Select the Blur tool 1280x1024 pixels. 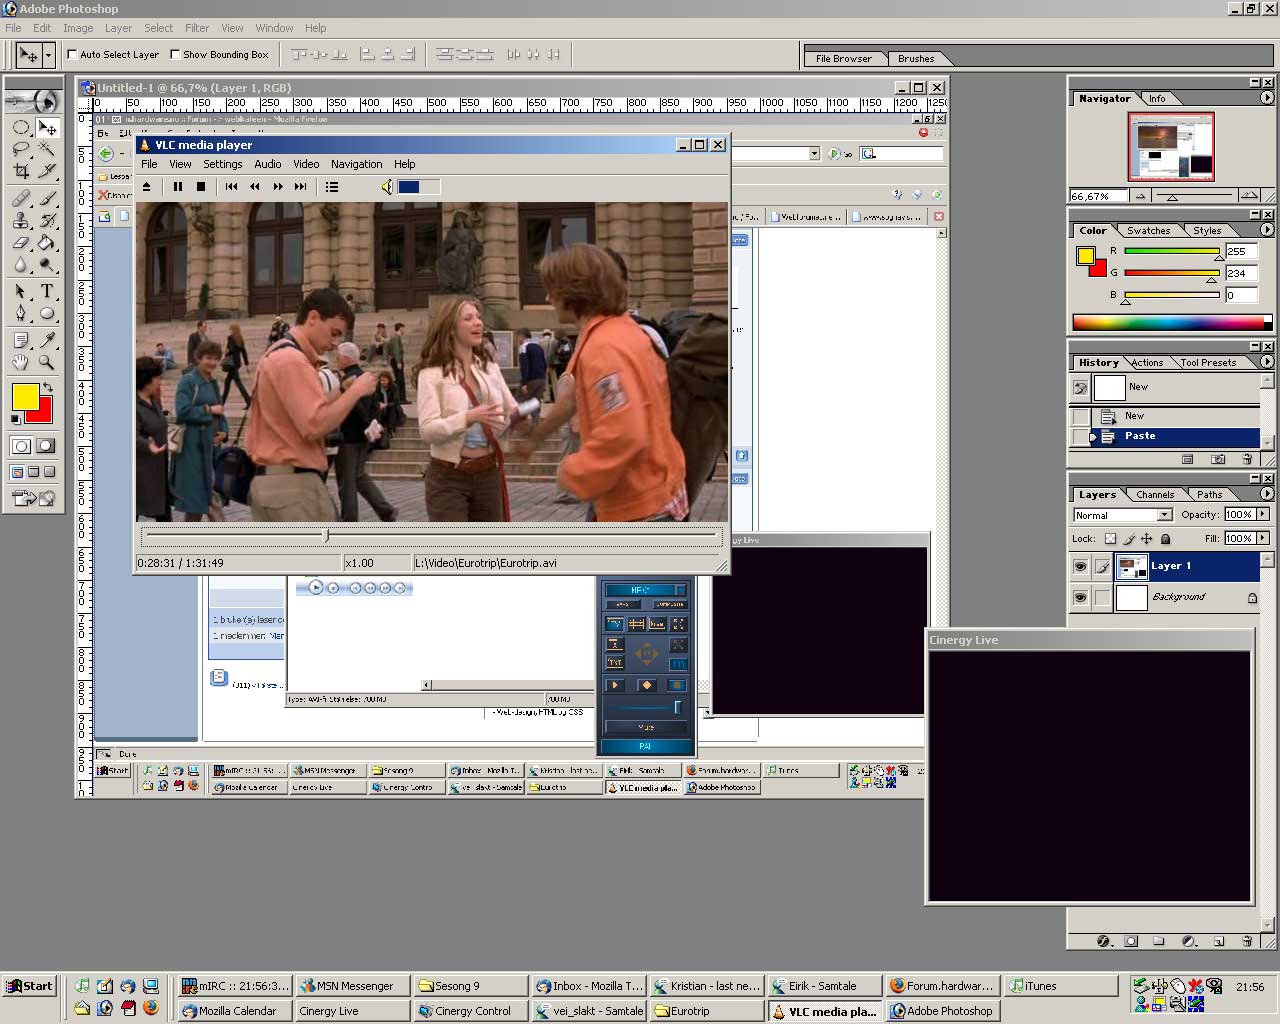pyautogui.click(x=21, y=264)
